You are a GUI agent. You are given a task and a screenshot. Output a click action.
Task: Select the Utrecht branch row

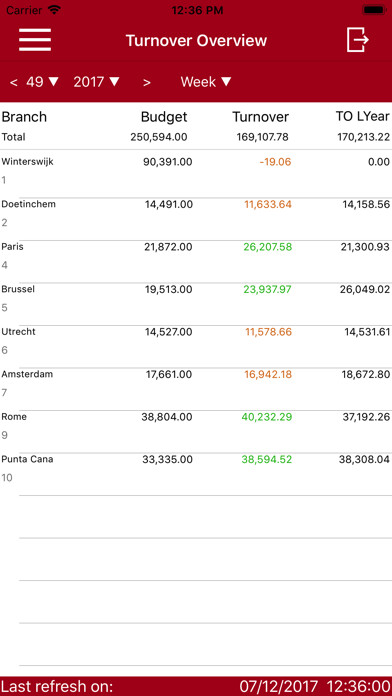[196, 341]
